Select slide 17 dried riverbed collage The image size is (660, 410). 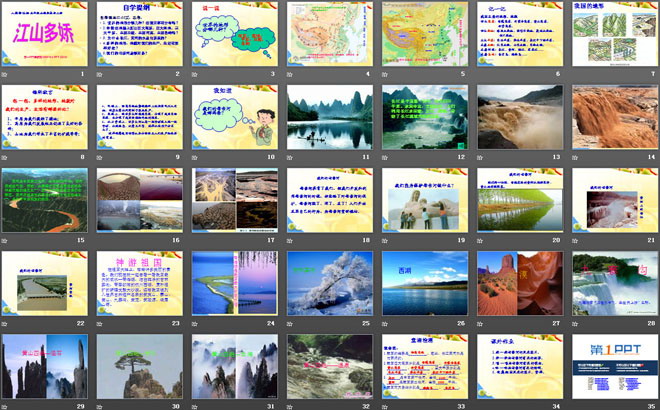point(235,200)
